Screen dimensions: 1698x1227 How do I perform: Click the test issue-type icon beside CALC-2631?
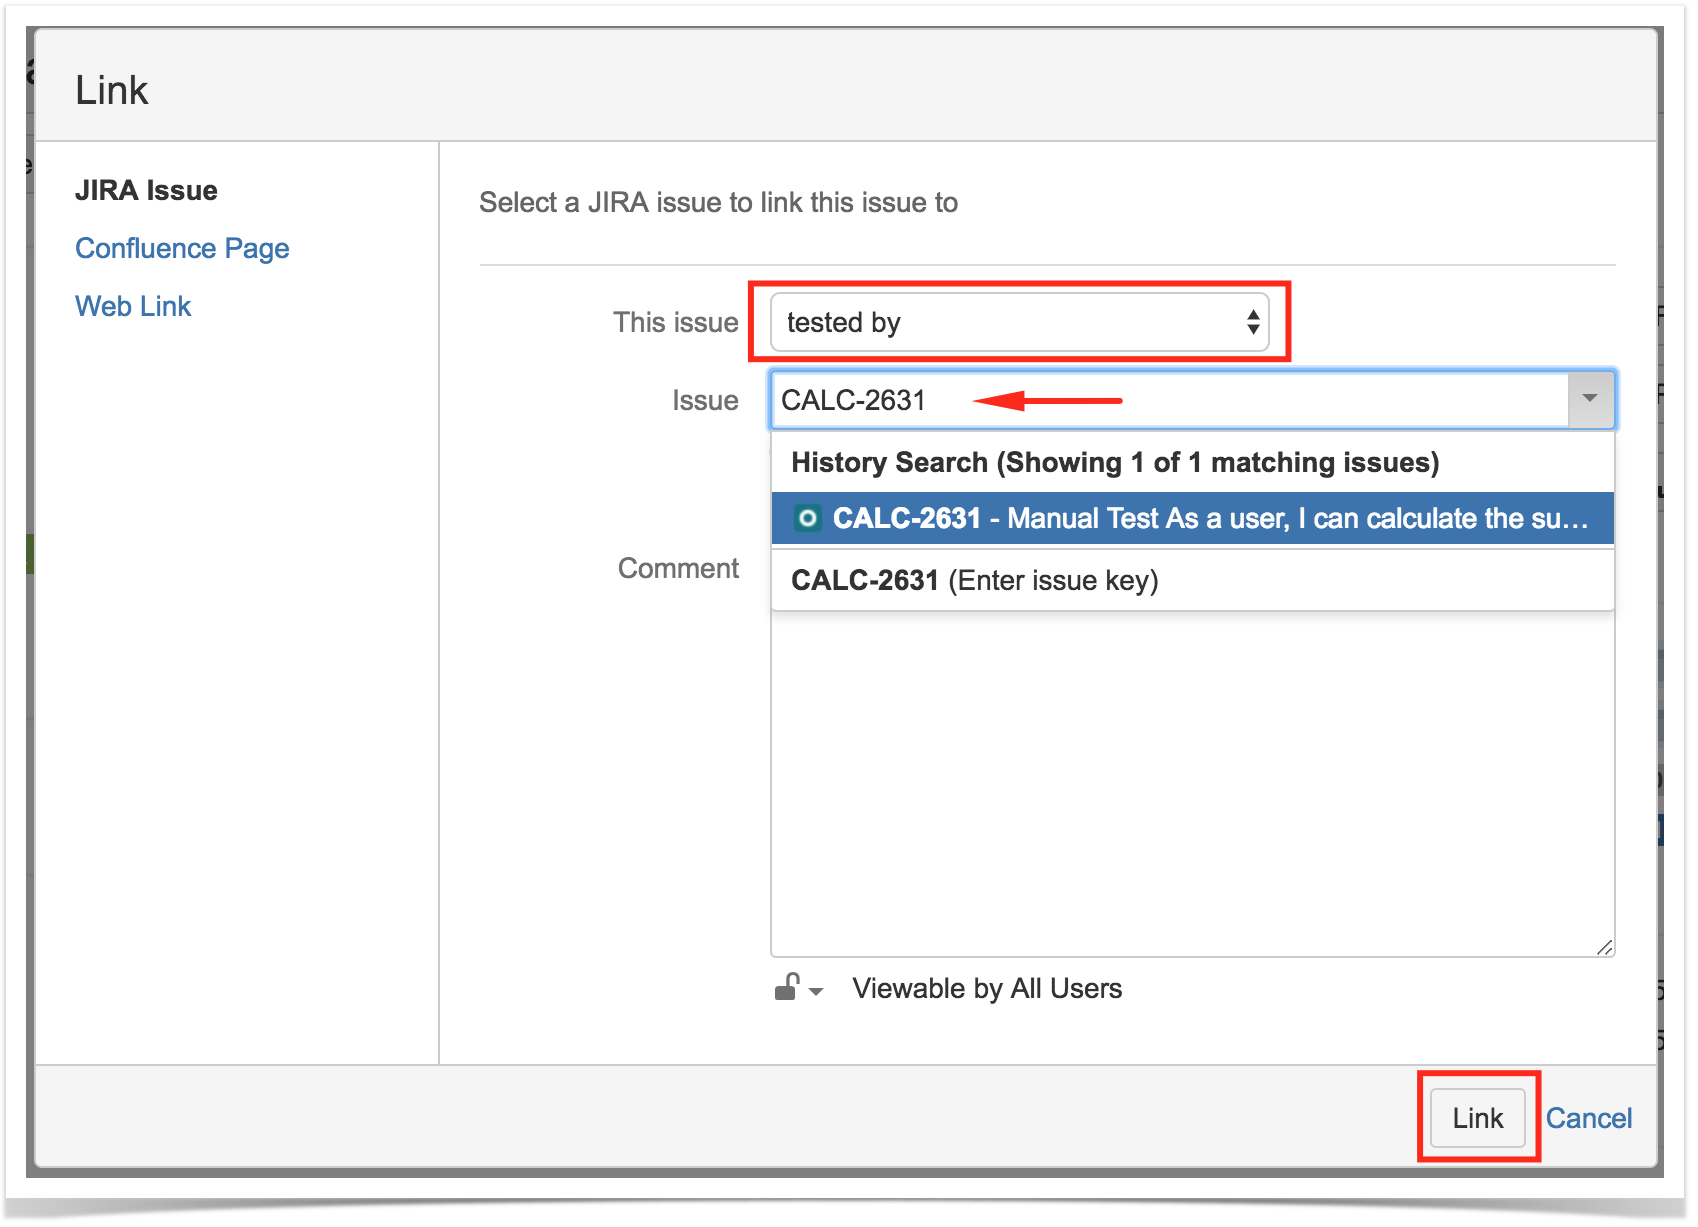807,518
